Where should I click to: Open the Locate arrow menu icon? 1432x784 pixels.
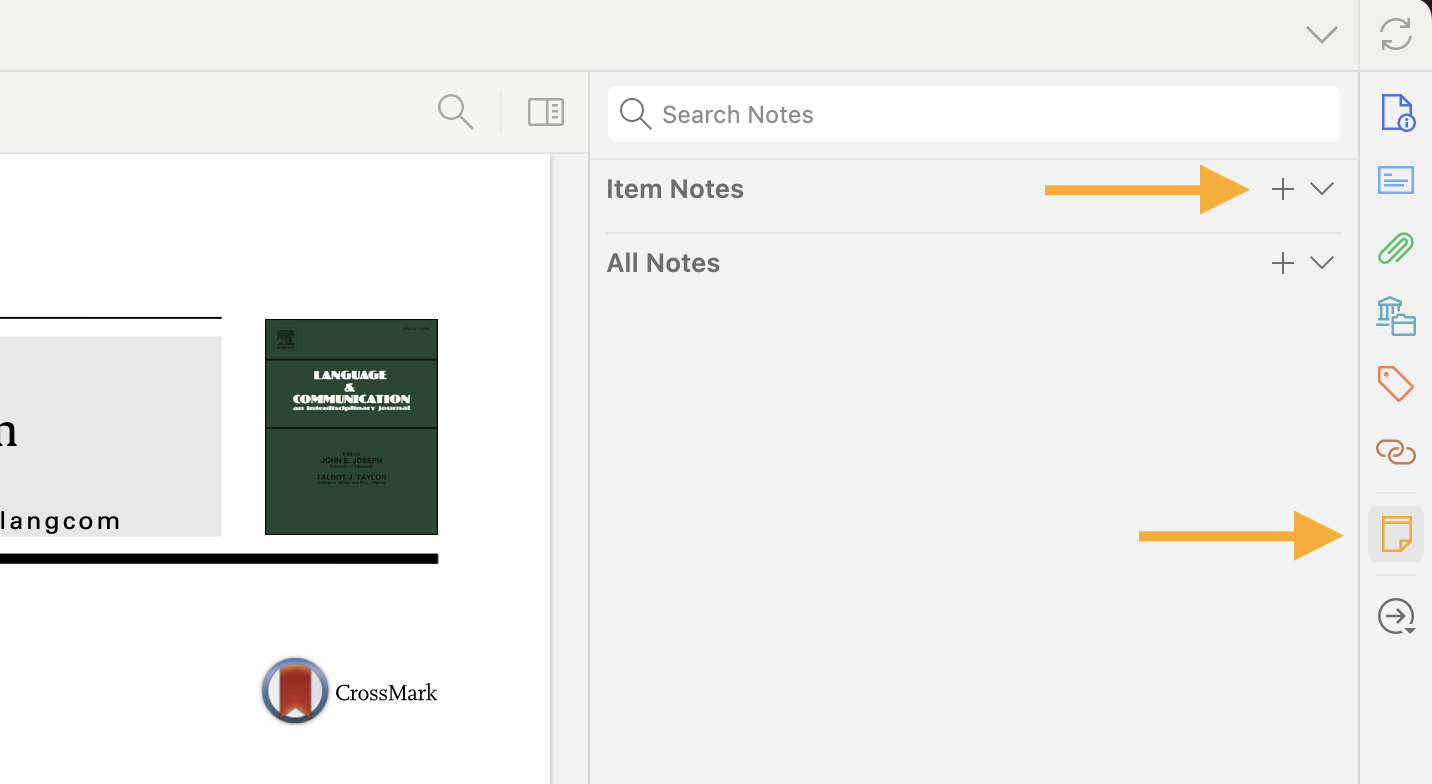pyautogui.click(x=1396, y=616)
